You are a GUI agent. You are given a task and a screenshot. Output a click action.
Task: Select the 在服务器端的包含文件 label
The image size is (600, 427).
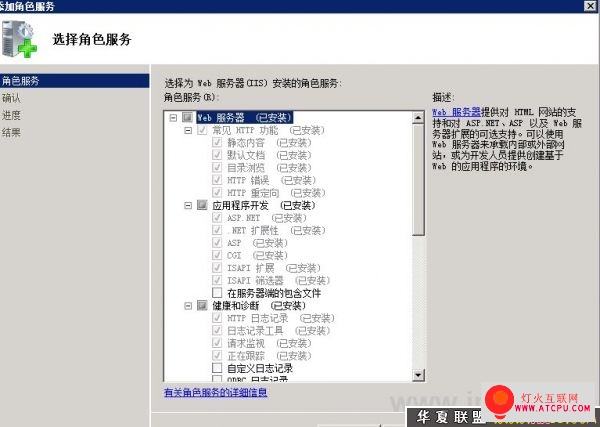click(274, 293)
